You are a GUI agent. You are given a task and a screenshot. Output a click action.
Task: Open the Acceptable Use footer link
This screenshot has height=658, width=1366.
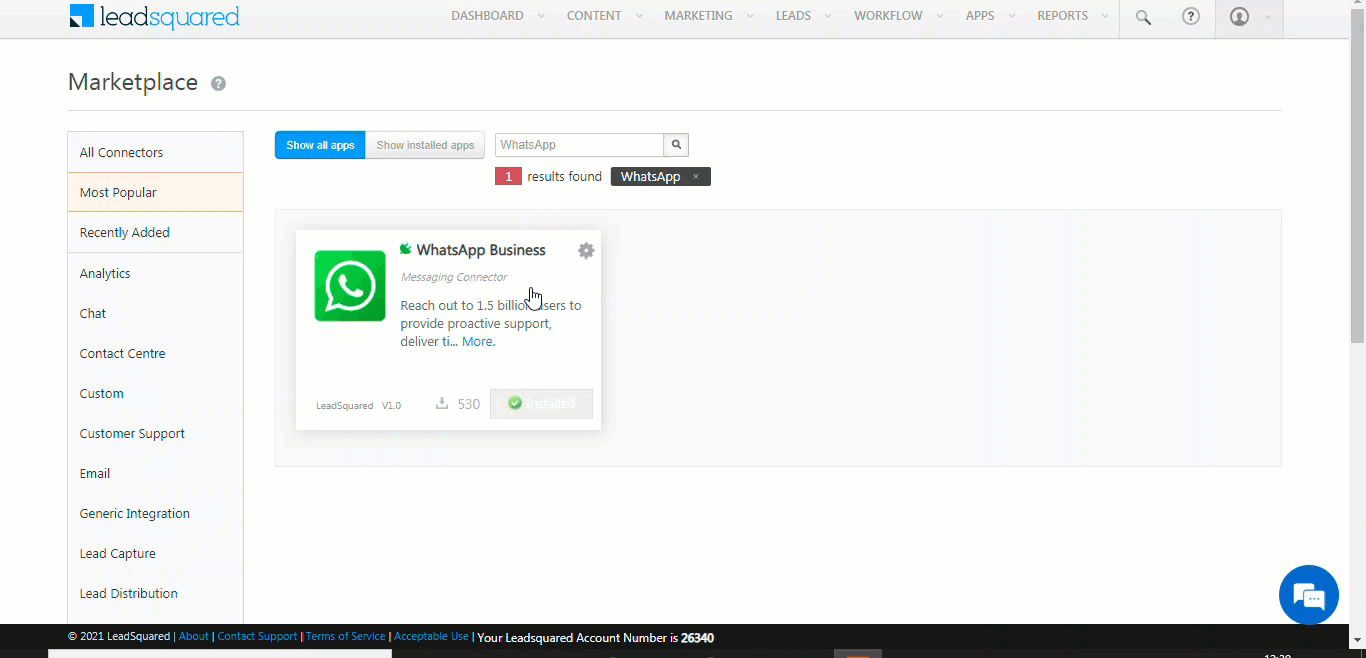[x=431, y=637]
